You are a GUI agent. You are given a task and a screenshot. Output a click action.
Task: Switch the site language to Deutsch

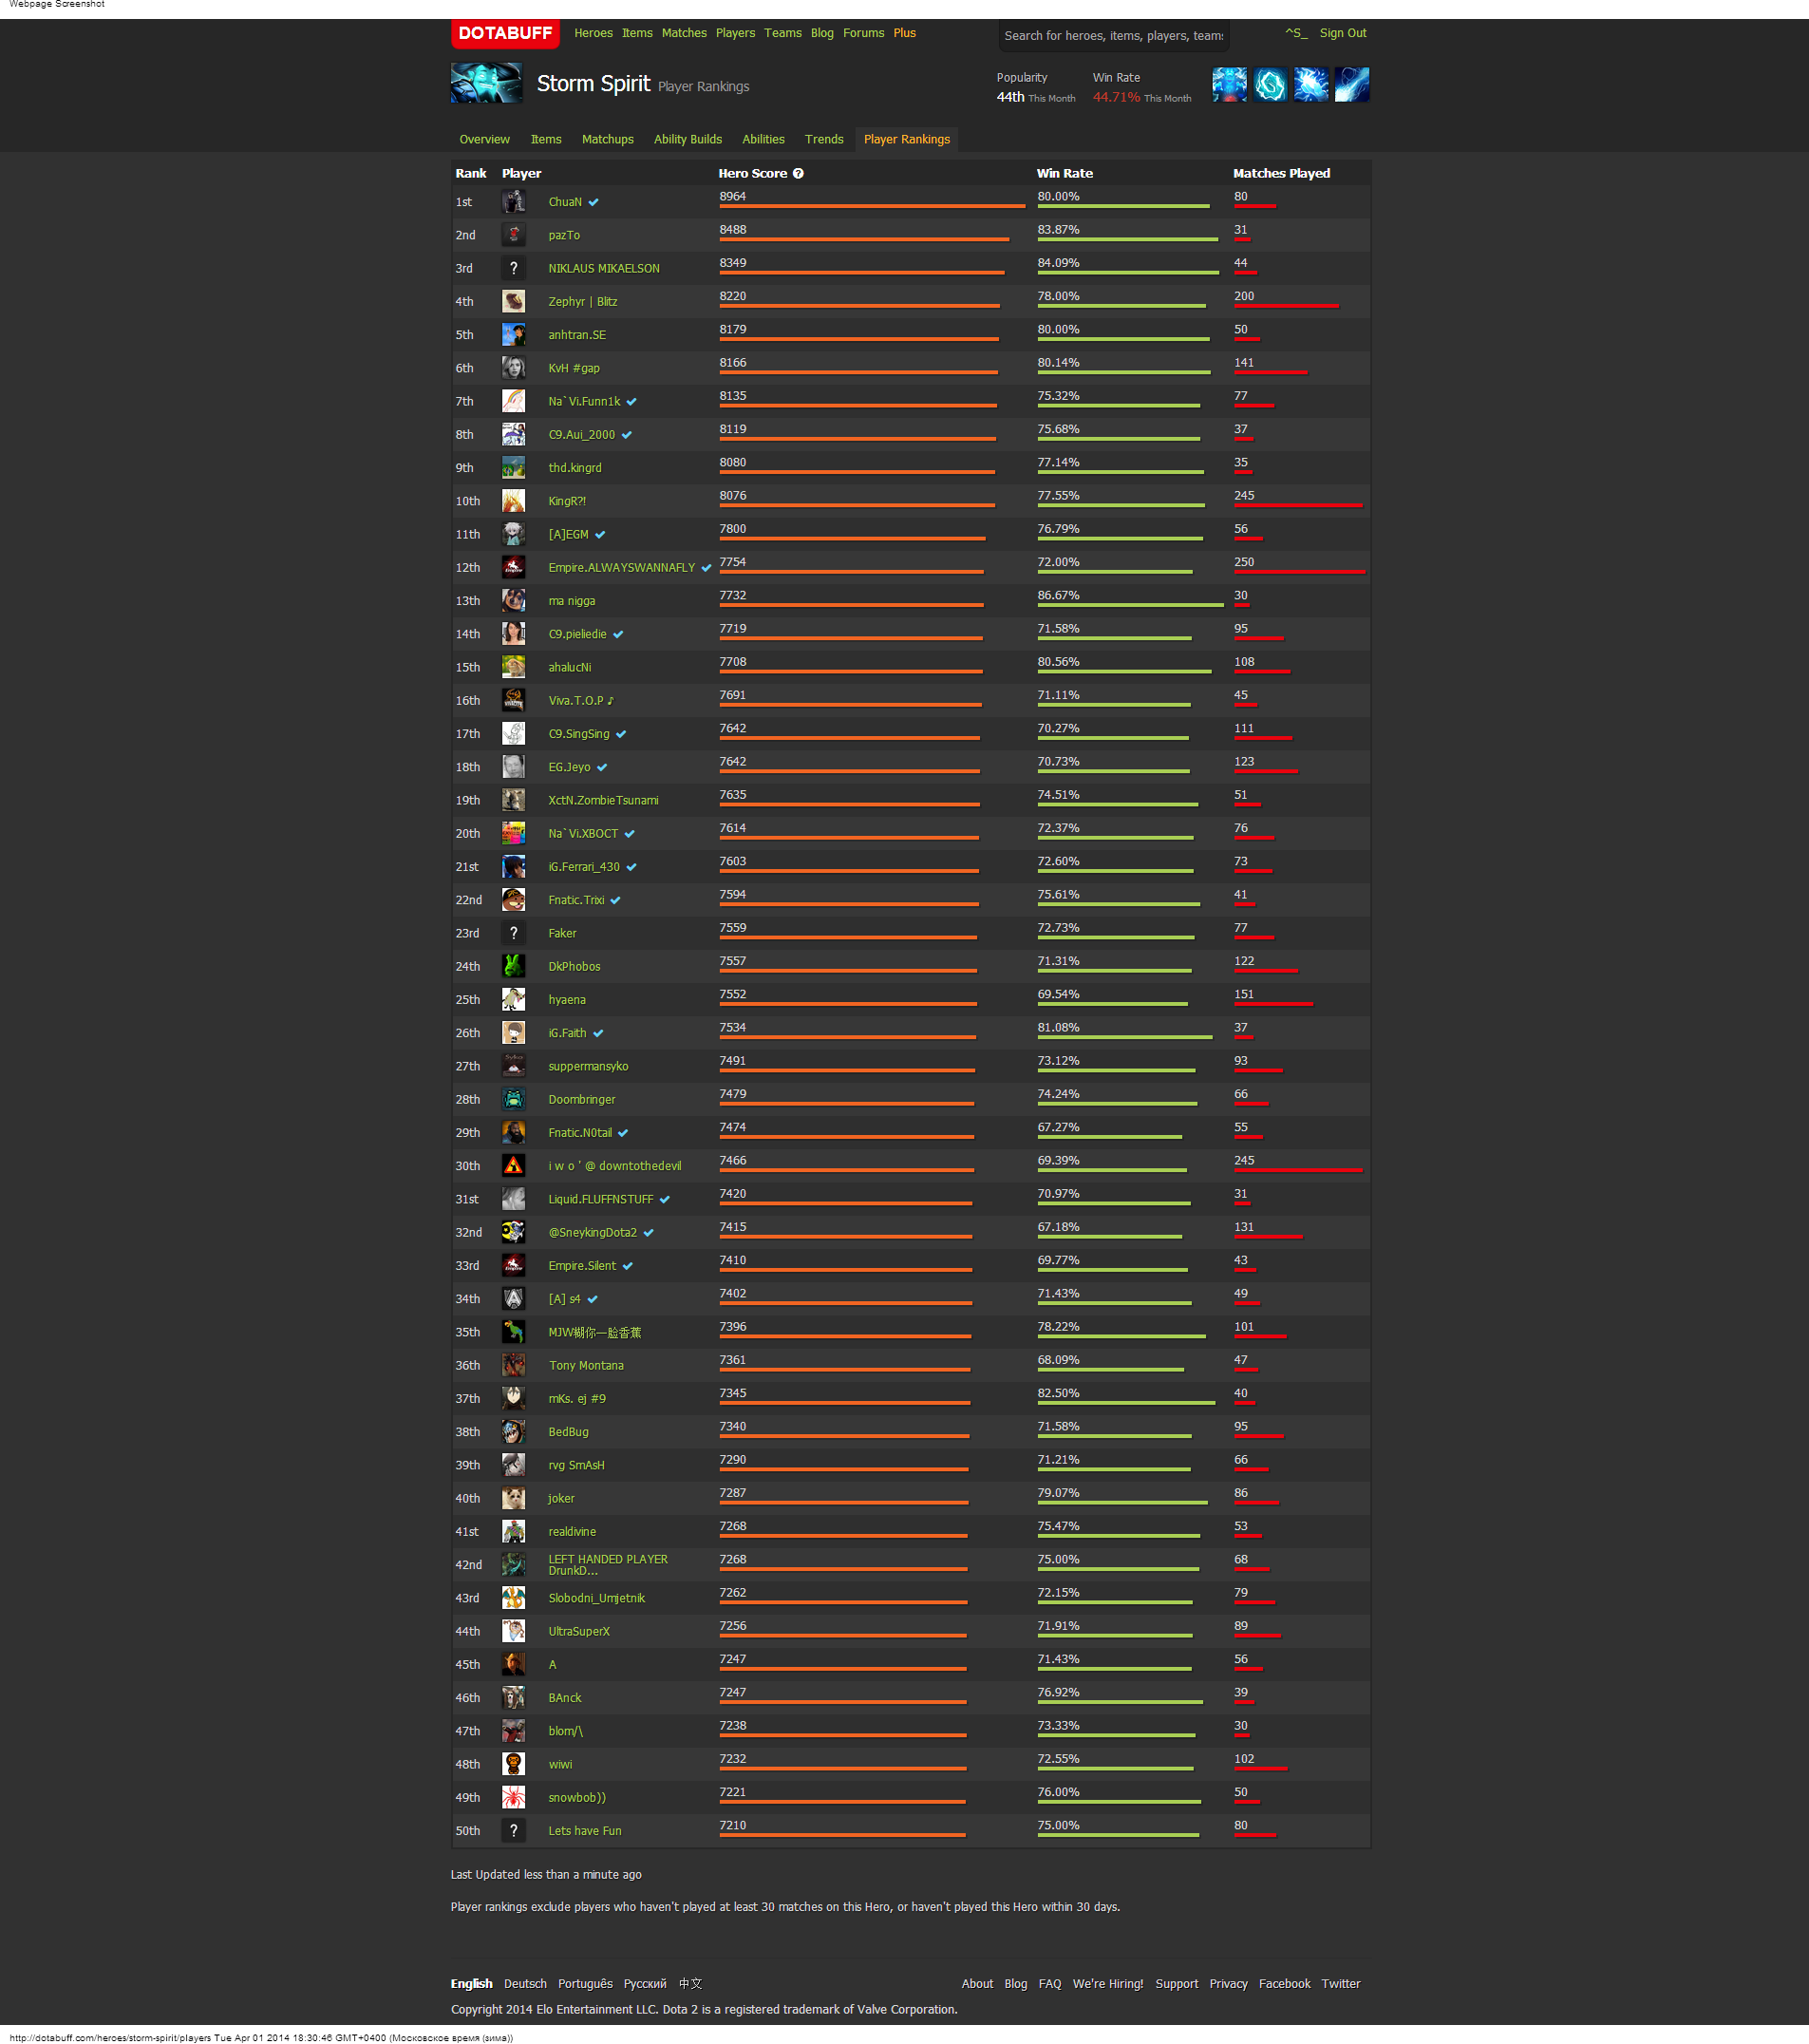point(525,1984)
